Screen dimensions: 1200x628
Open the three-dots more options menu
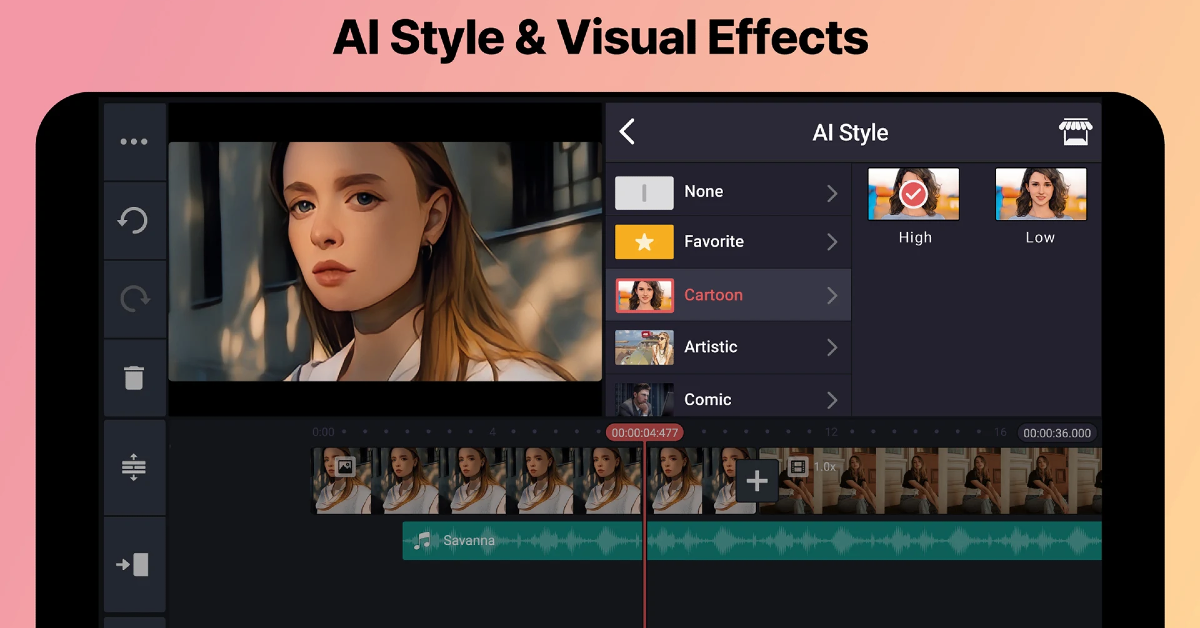(134, 142)
